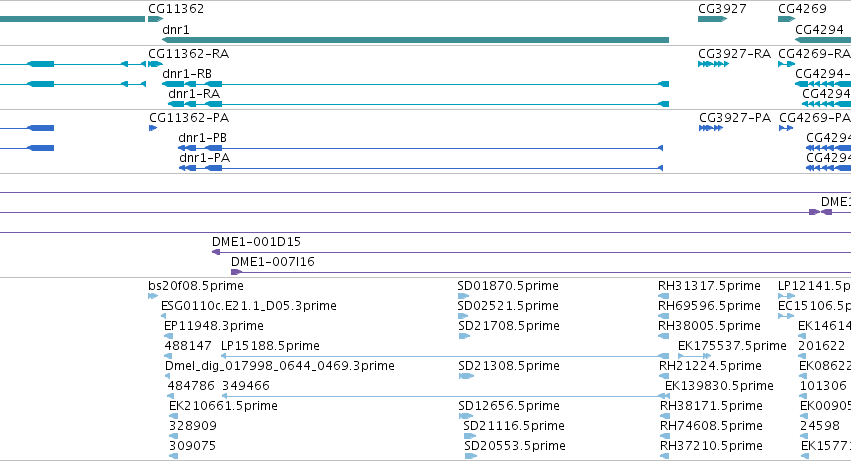
Task: Select the dnr1 gene bar
Action: point(415,40)
